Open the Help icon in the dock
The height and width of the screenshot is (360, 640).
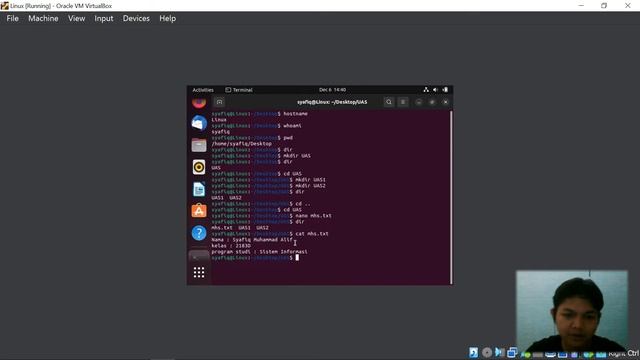pyautogui.click(x=199, y=233)
